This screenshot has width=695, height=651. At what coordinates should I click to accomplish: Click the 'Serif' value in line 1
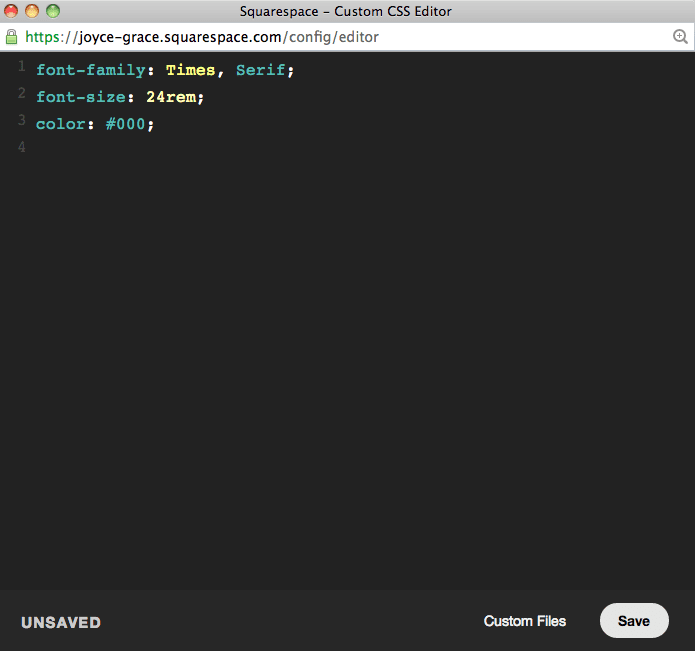coord(261,70)
